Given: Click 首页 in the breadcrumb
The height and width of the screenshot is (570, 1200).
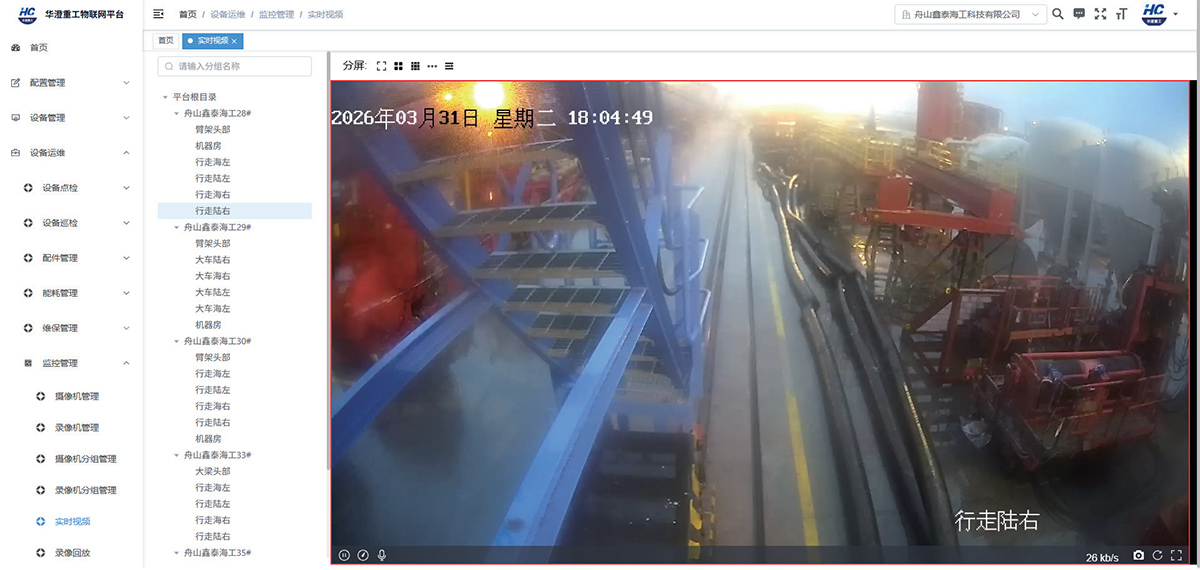Looking at the screenshot, I should pos(188,15).
